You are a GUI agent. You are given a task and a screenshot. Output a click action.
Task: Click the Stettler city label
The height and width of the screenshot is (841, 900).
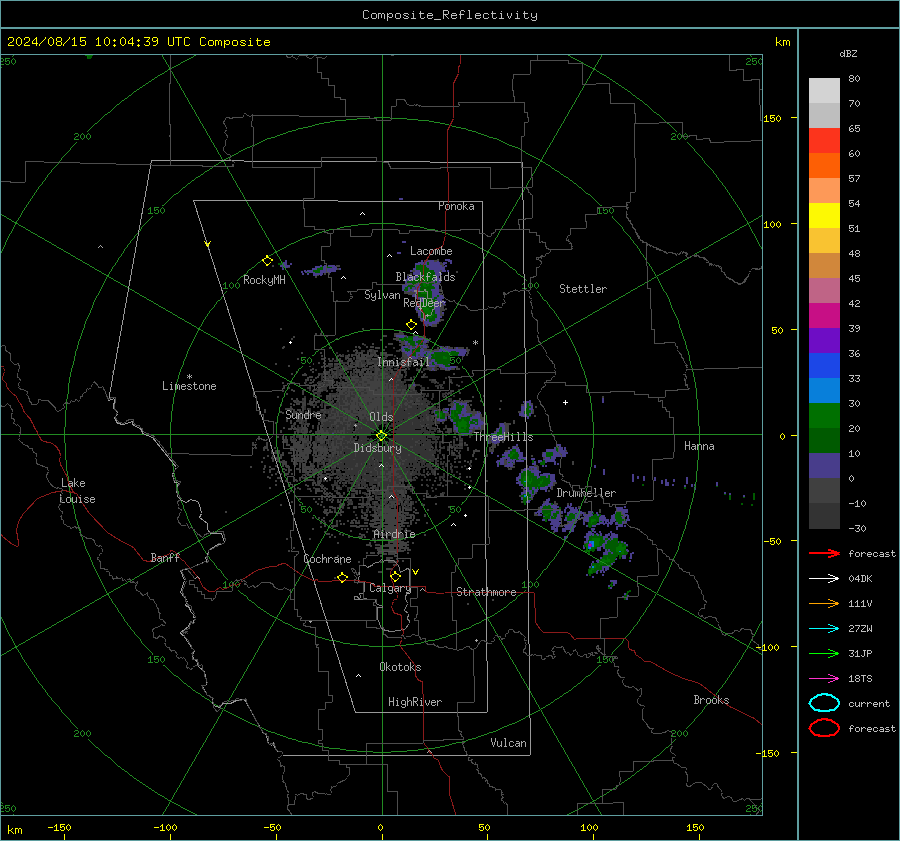pyautogui.click(x=583, y=289)
